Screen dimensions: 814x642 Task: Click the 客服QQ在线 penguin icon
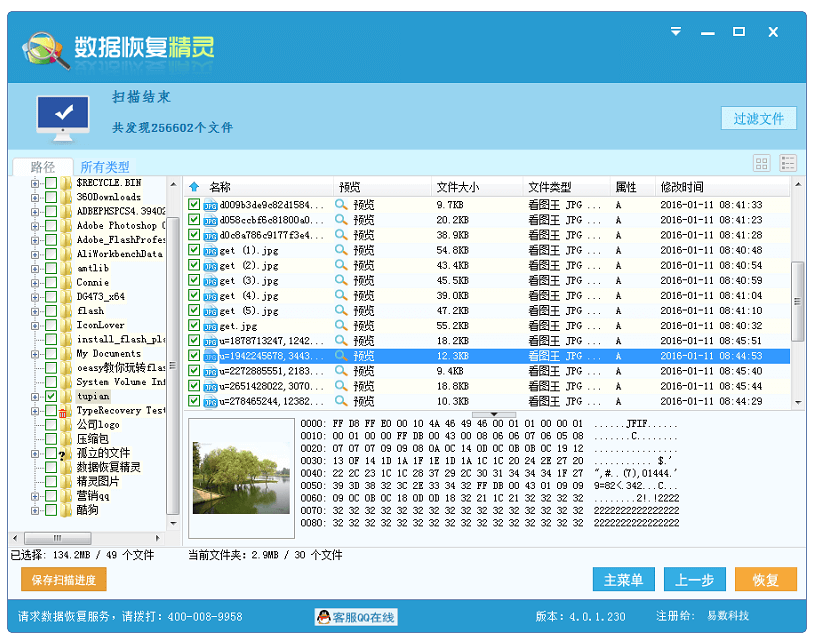click(x=326, y=617)
